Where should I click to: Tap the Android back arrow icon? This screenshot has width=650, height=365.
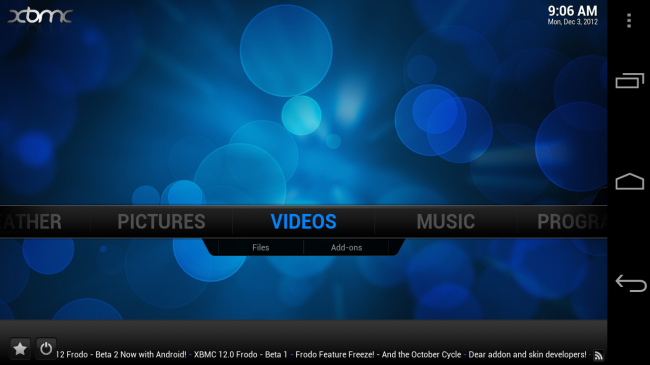[x=631, y=283]
